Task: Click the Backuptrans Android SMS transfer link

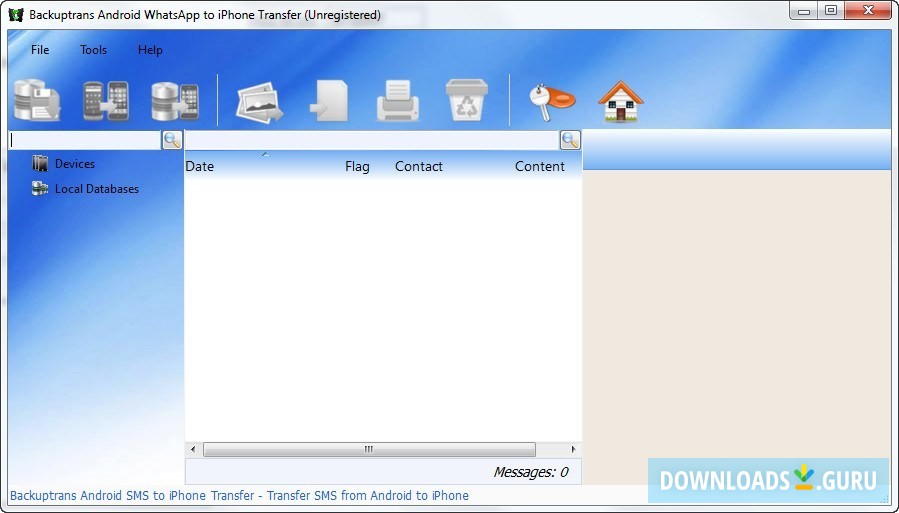Action: [239, 496]
